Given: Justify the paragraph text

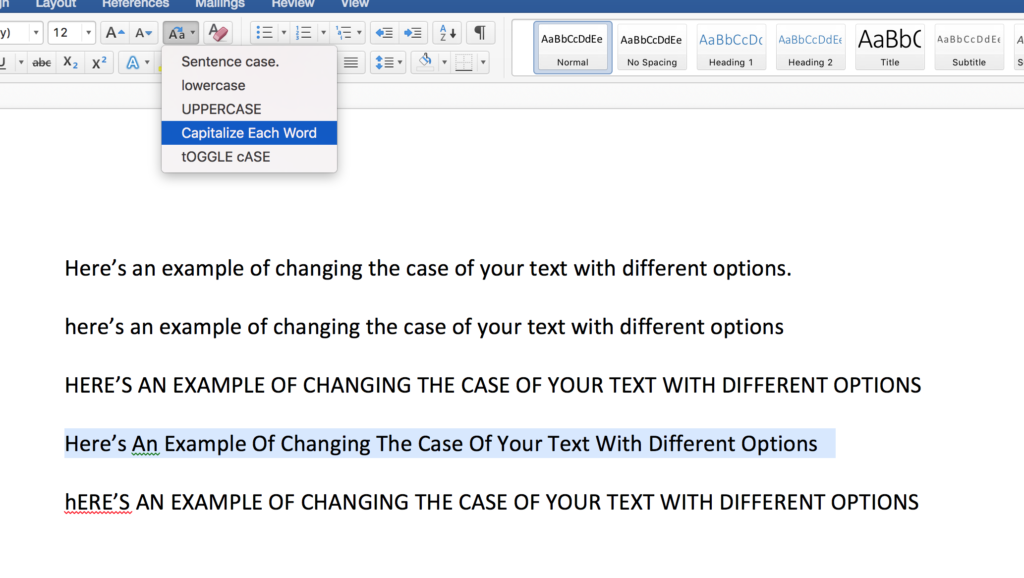Looking at the screenshot, I should [x=351, y=63].
